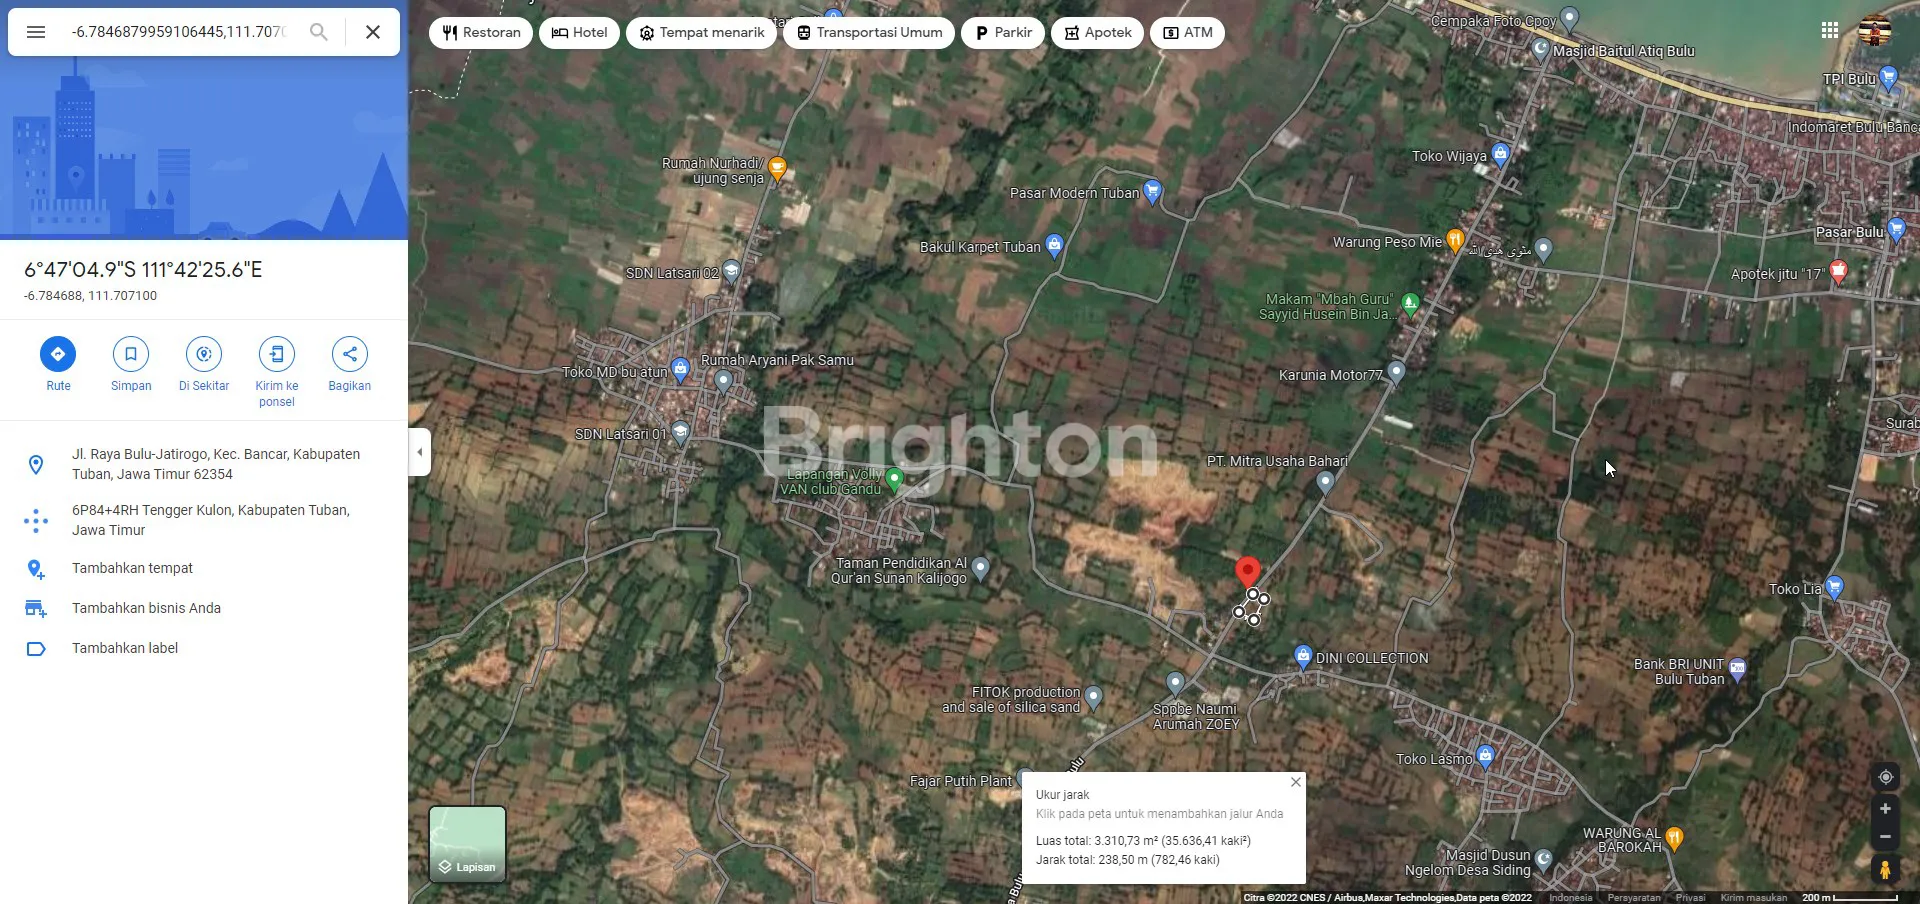
Task: Click the show my location button
Action: (x=1885, y=777)
